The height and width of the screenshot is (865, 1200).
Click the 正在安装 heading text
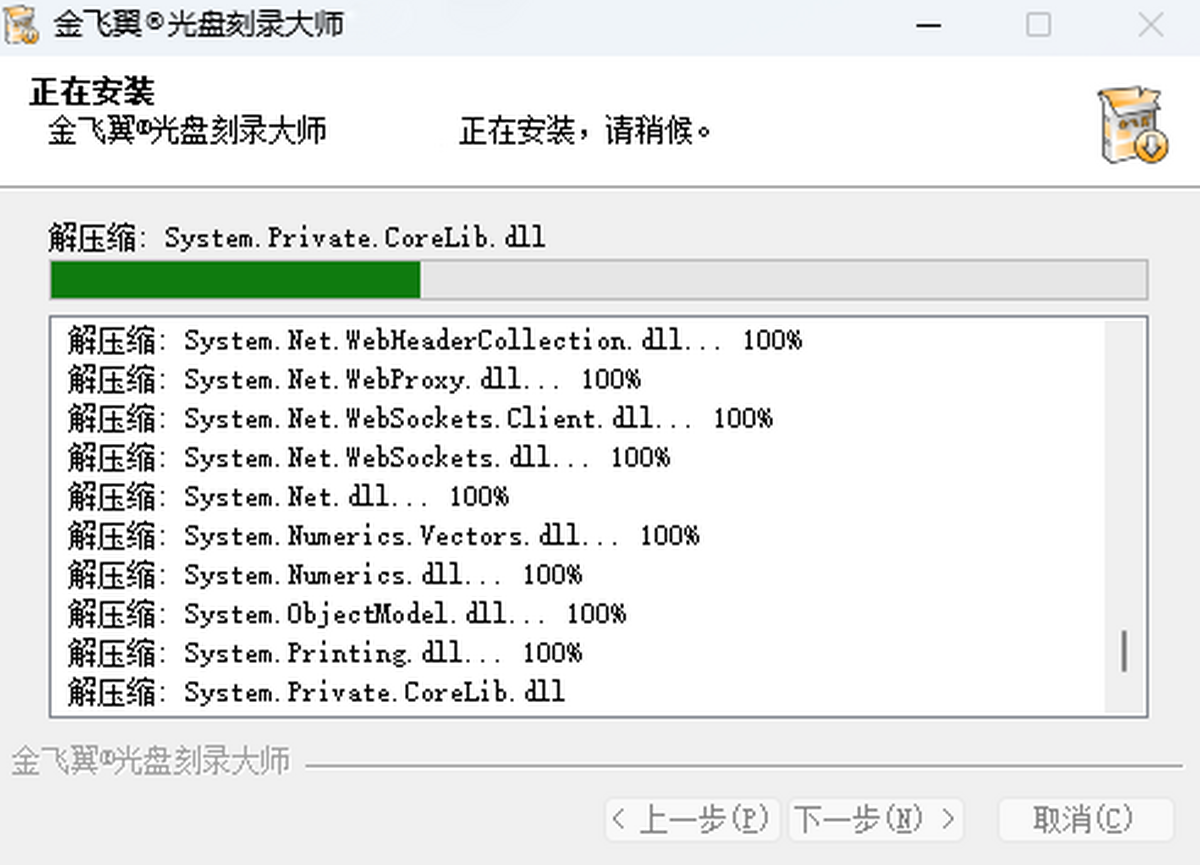pyautogui.click(x=92, y=92)
